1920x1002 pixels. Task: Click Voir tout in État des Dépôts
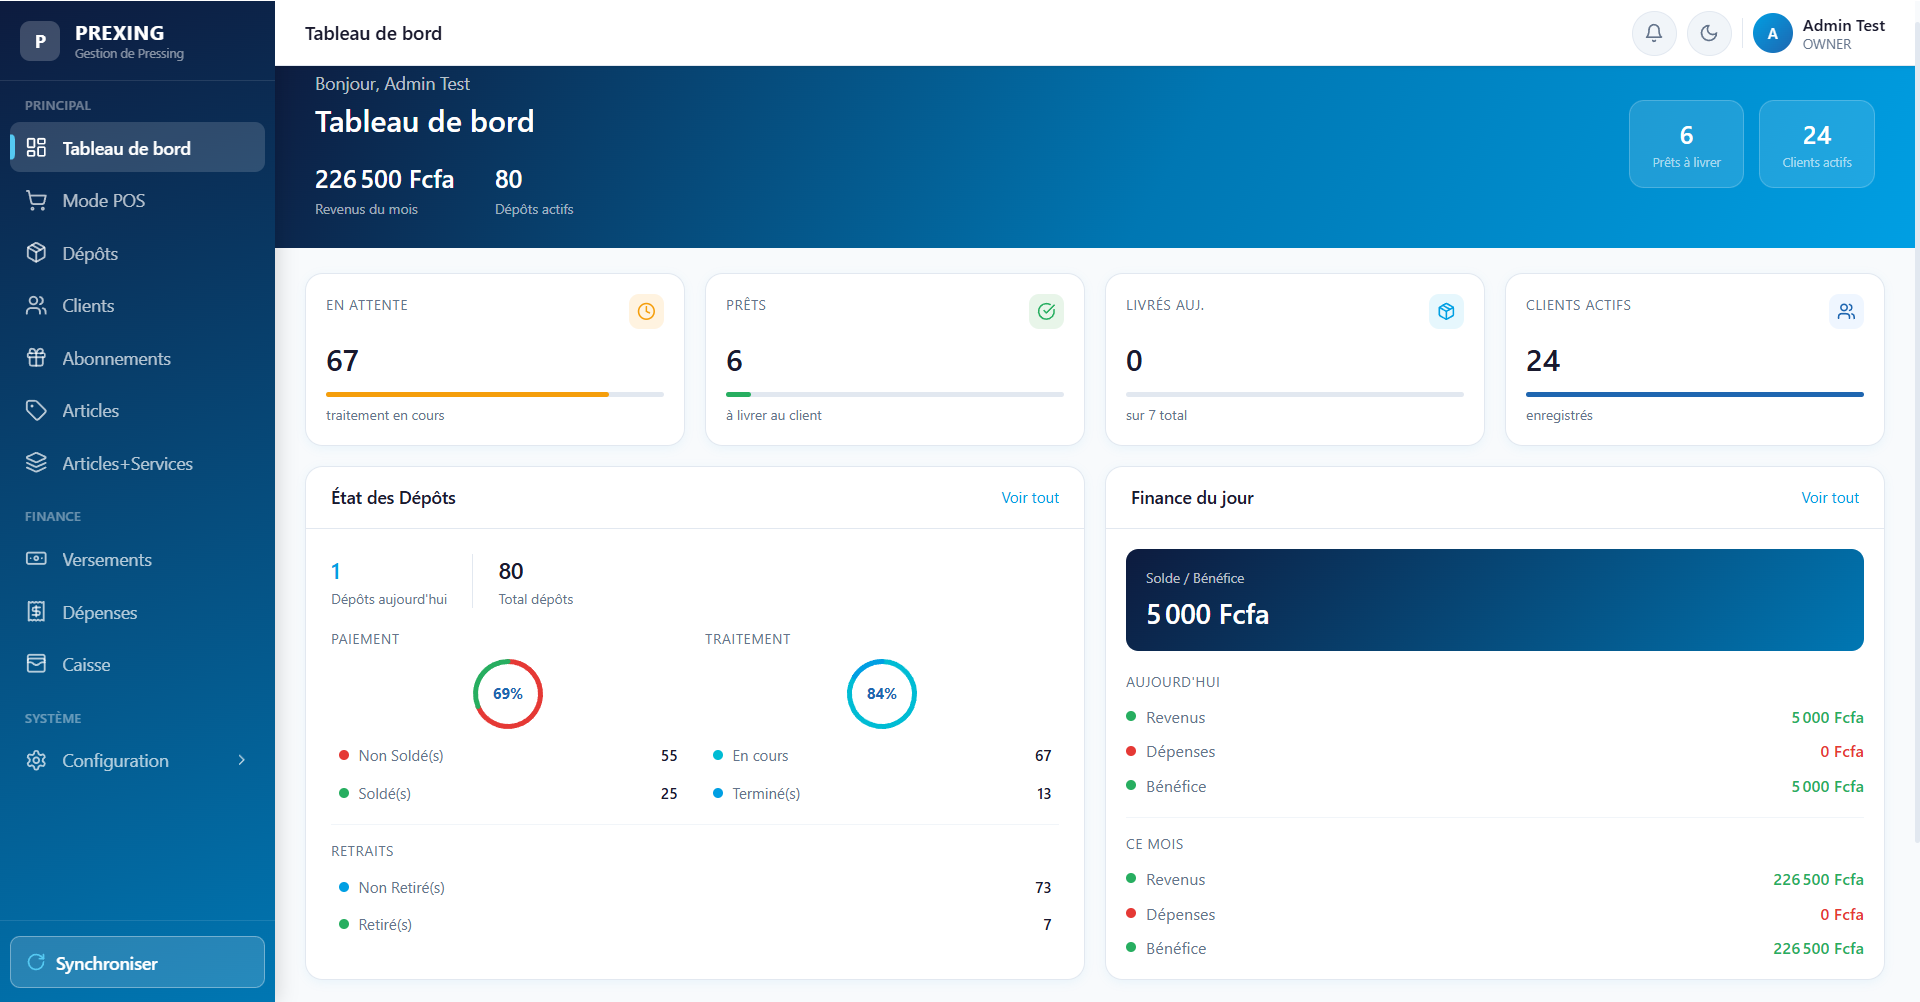[x=1030, y=498]
